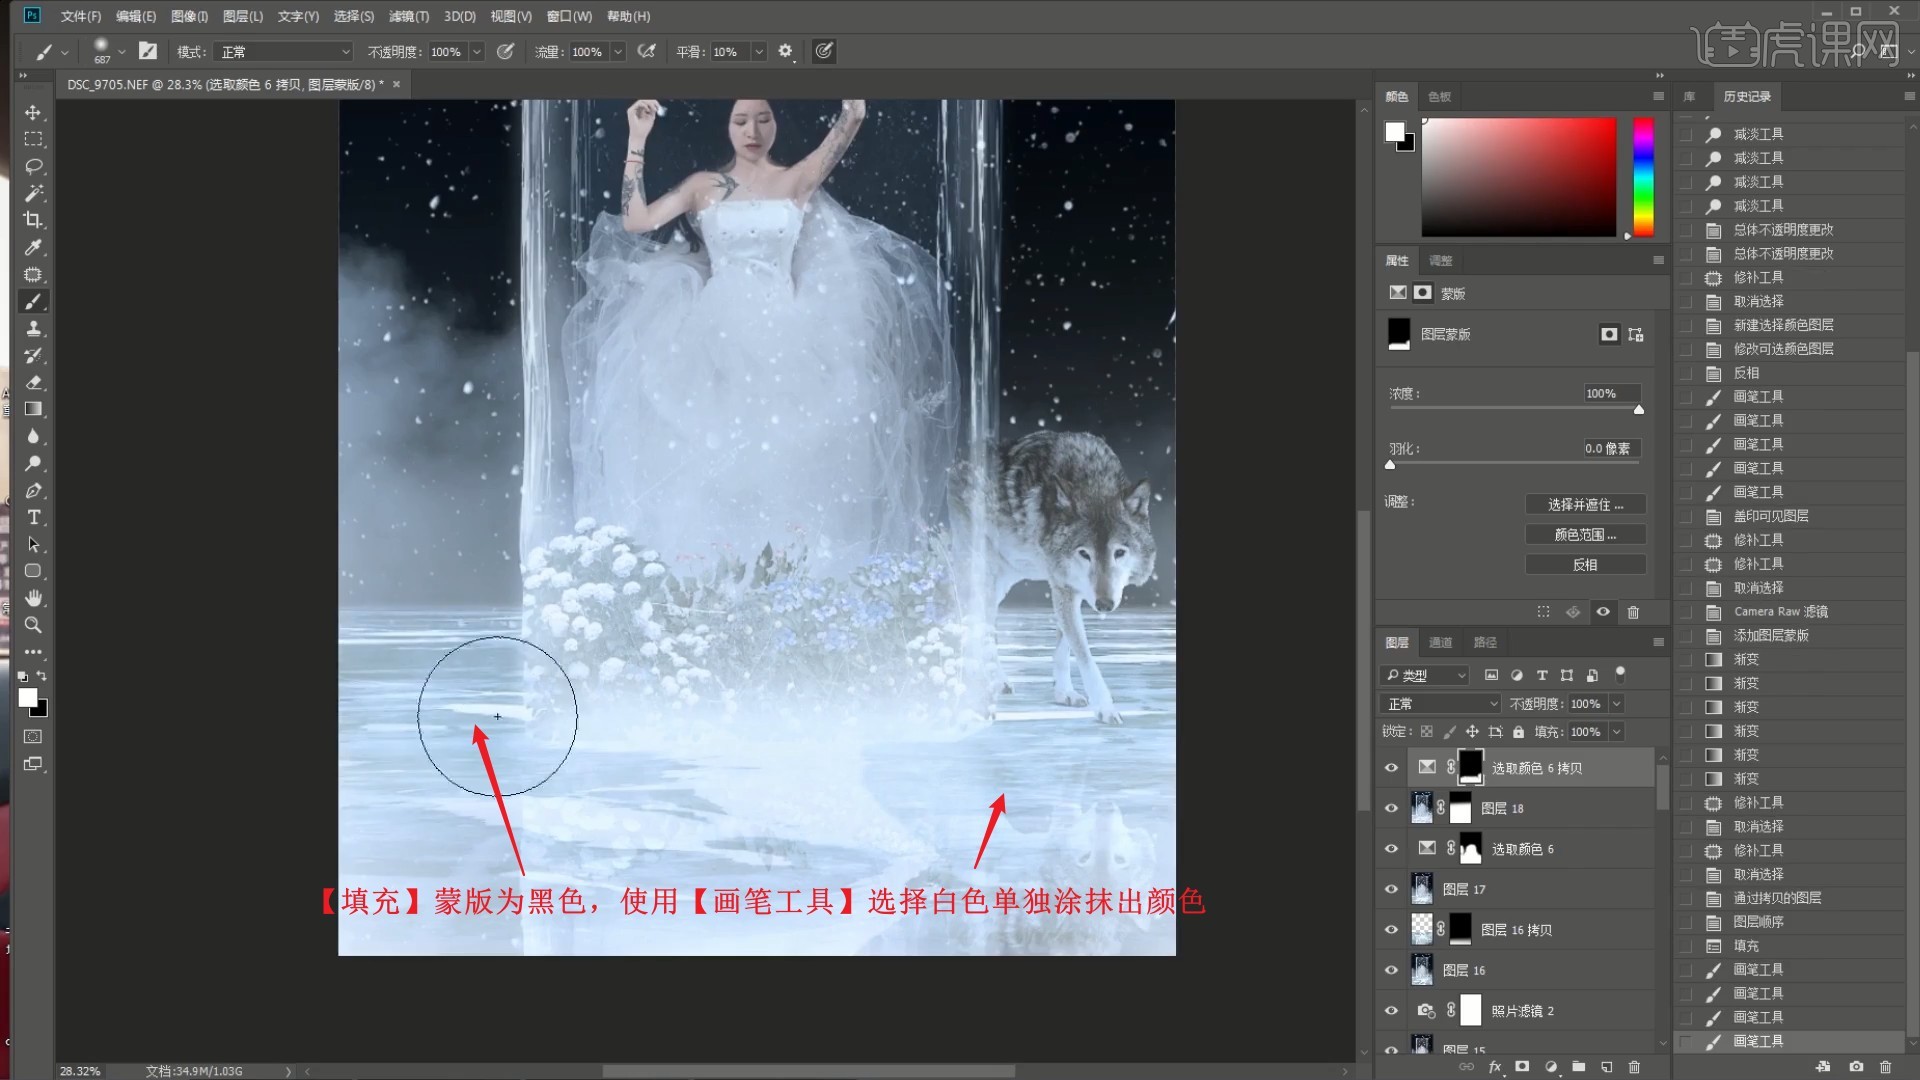Select the Zoom tool
This screenshot has height=1080, width=1920.
[33, 625]
